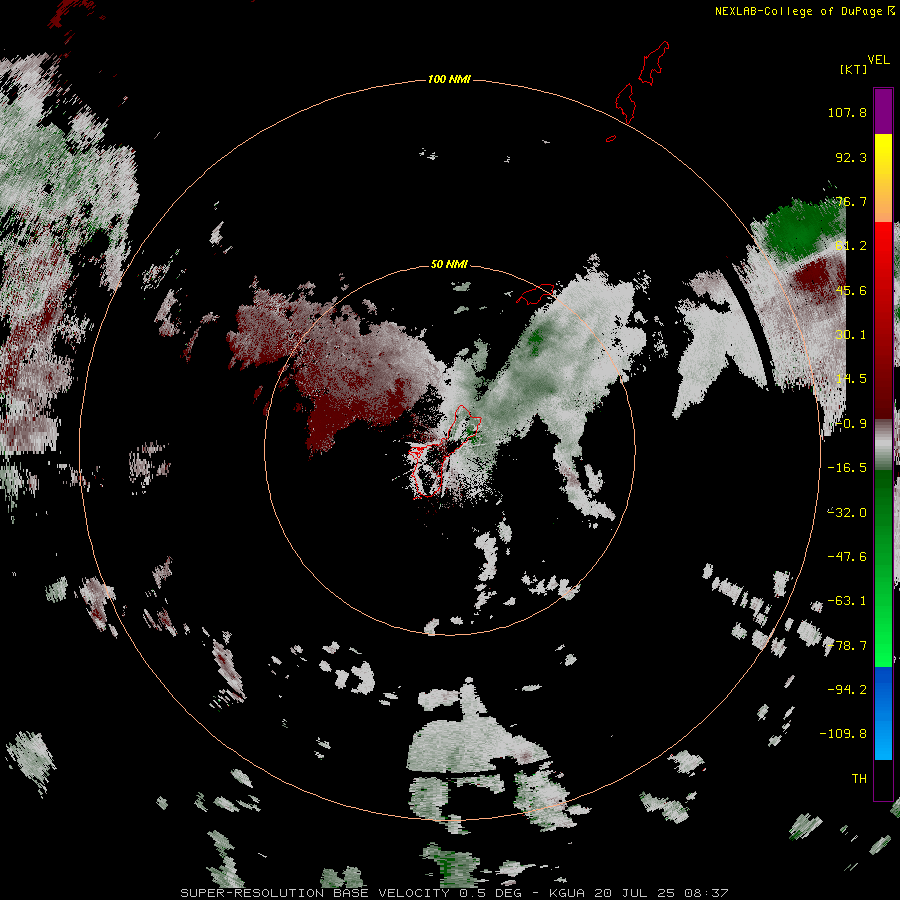
Task: Select the 45.6 scale value
Action: 851,290
